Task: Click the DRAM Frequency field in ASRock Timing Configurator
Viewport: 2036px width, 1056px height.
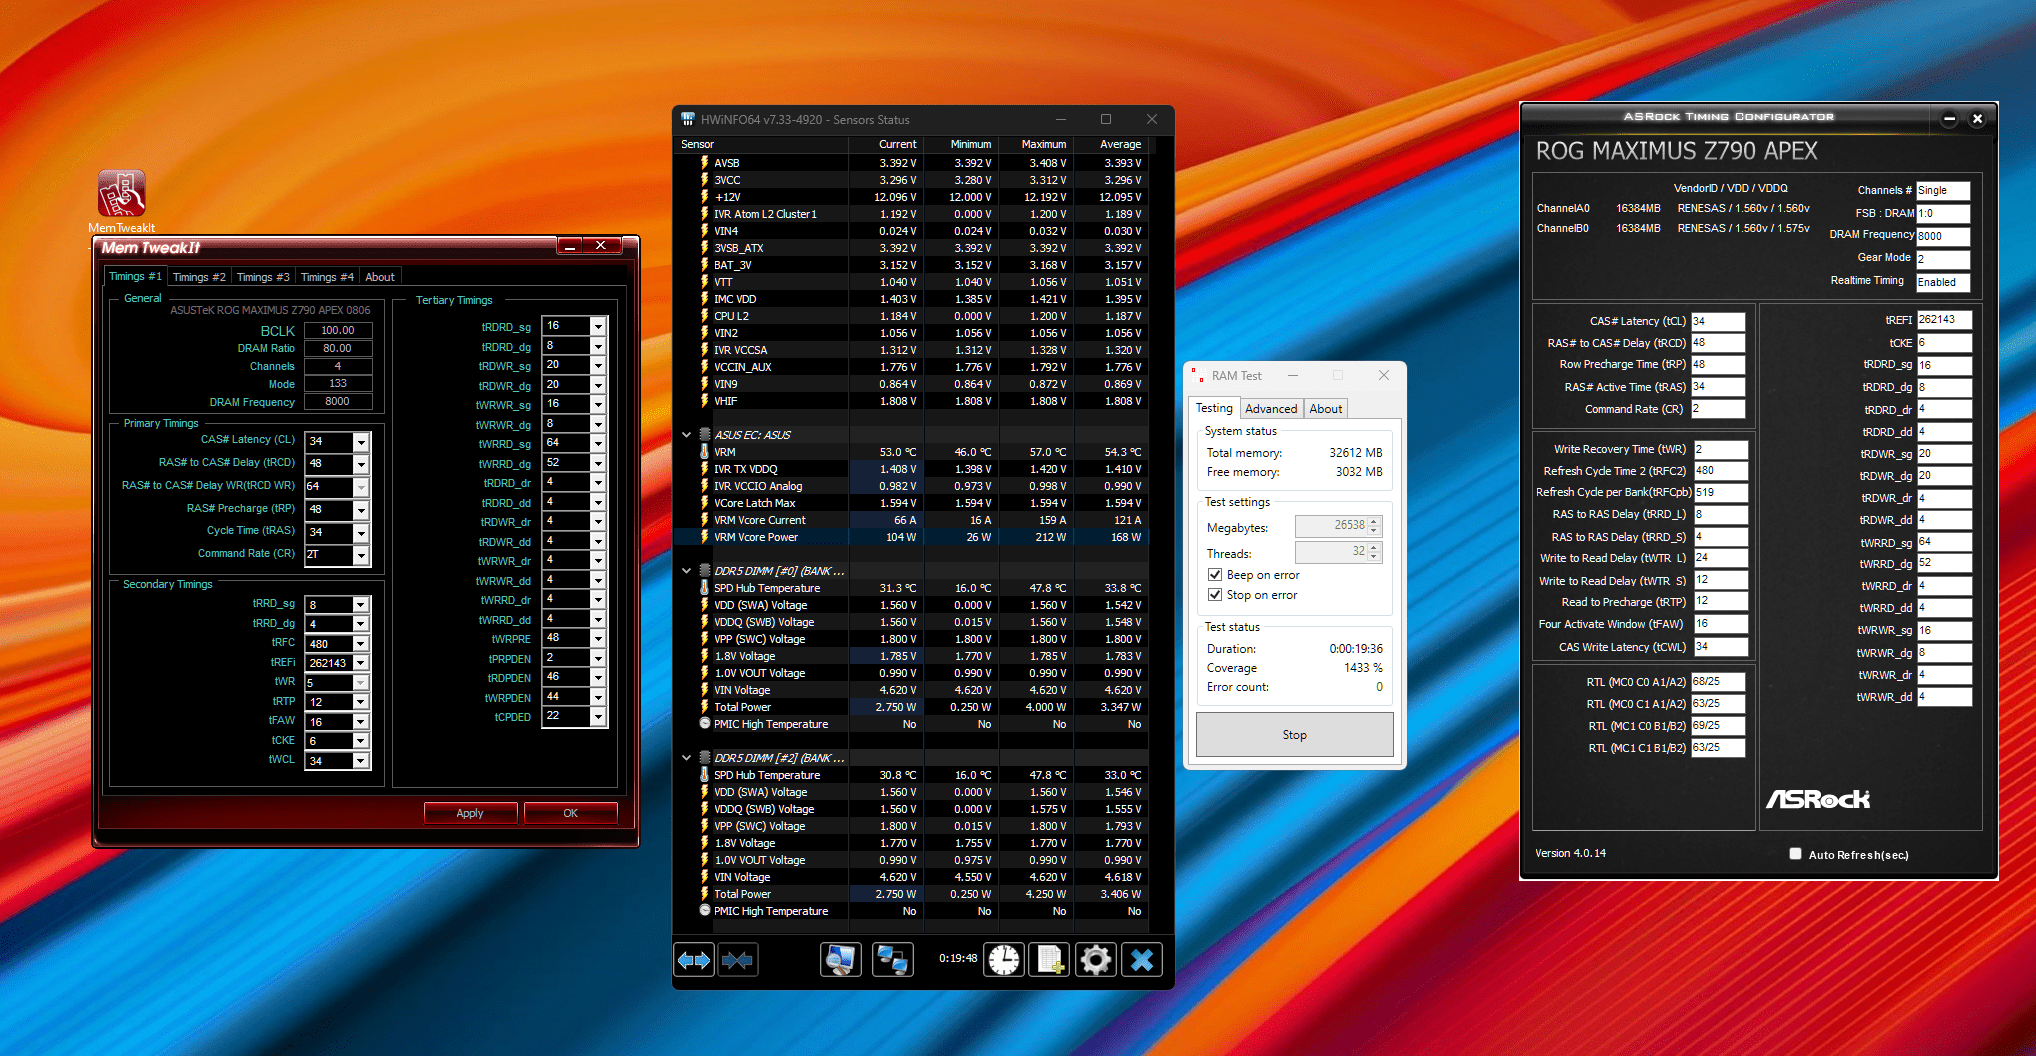Action: tap(1942, 236)
